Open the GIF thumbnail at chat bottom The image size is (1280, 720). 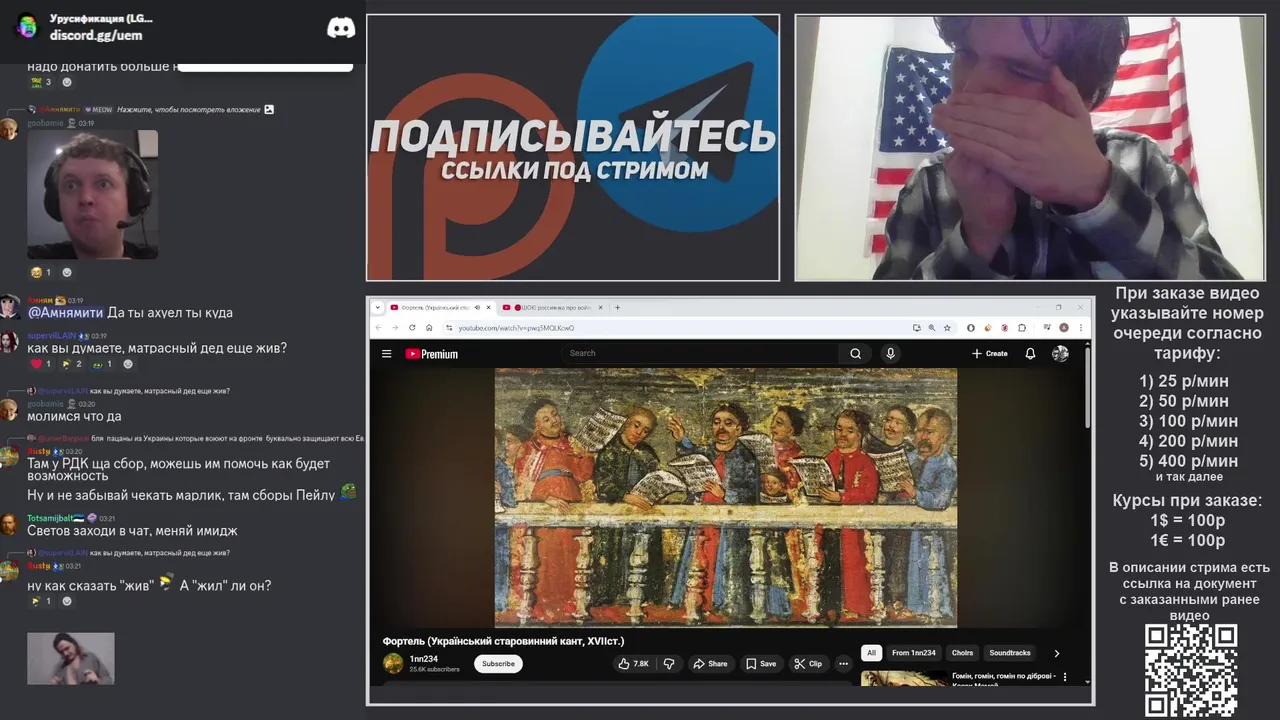(x=70, y=658)
